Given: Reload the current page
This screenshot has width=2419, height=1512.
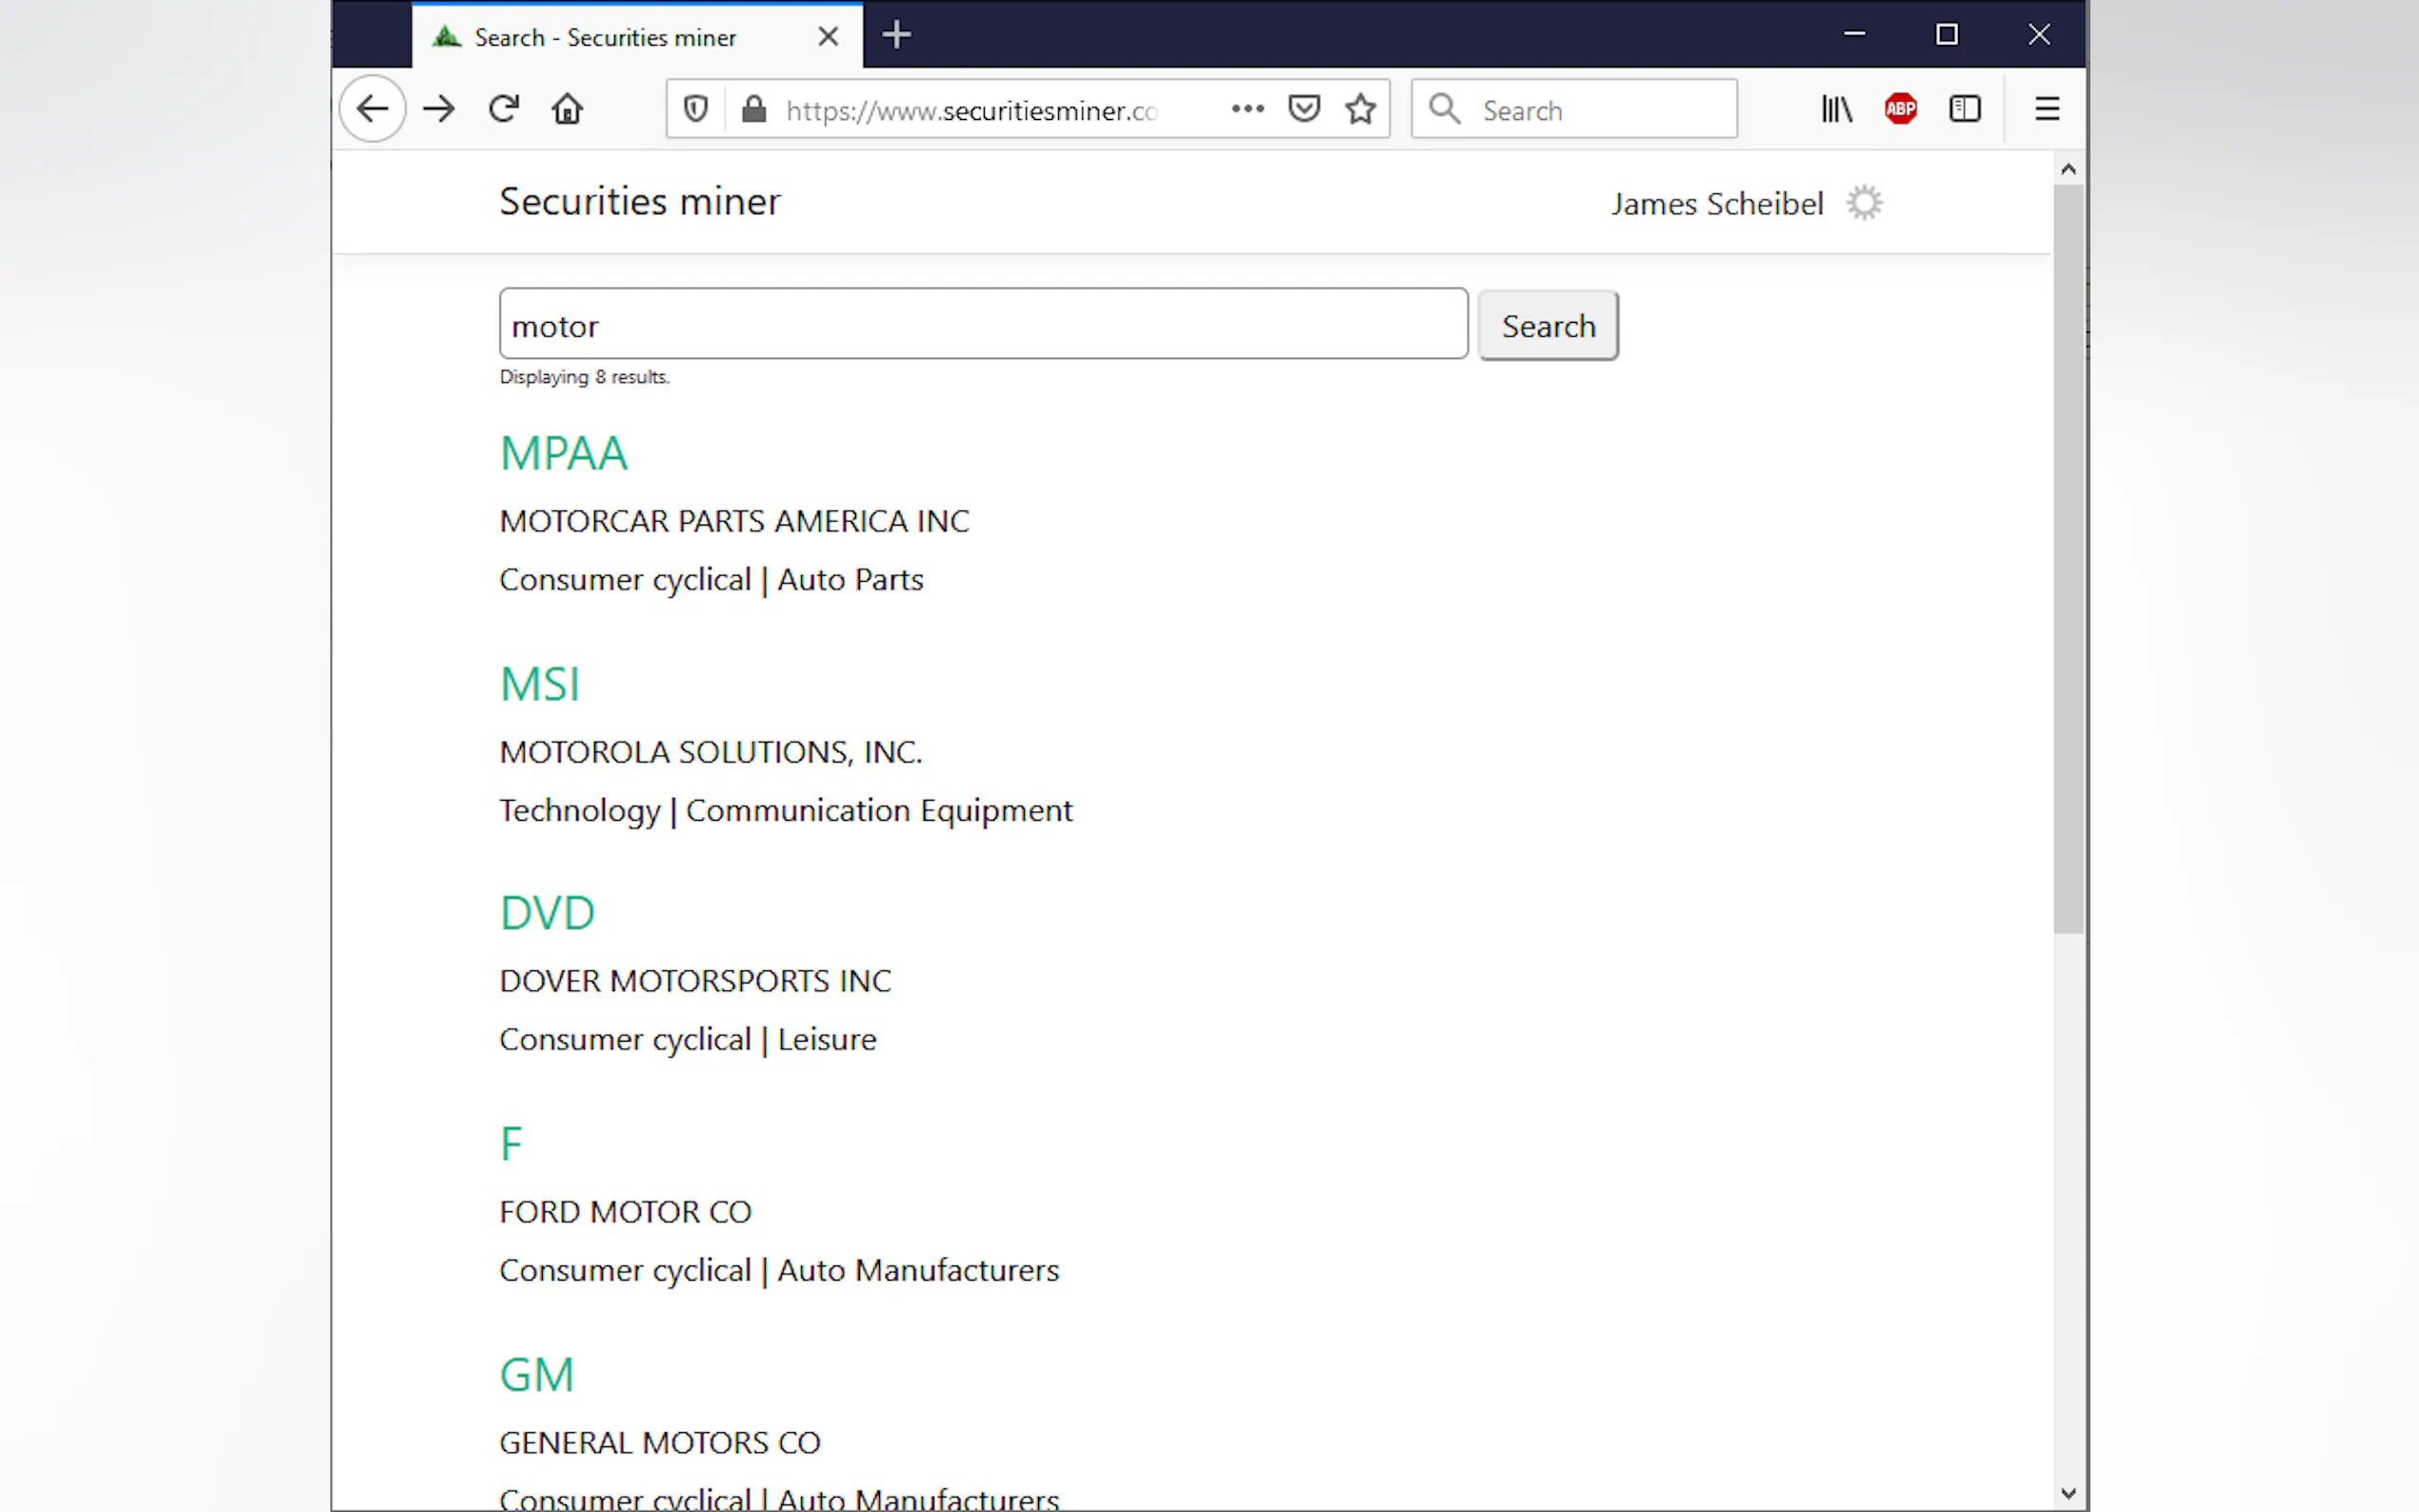Looking at the screenshot, I should click(503, 109).
